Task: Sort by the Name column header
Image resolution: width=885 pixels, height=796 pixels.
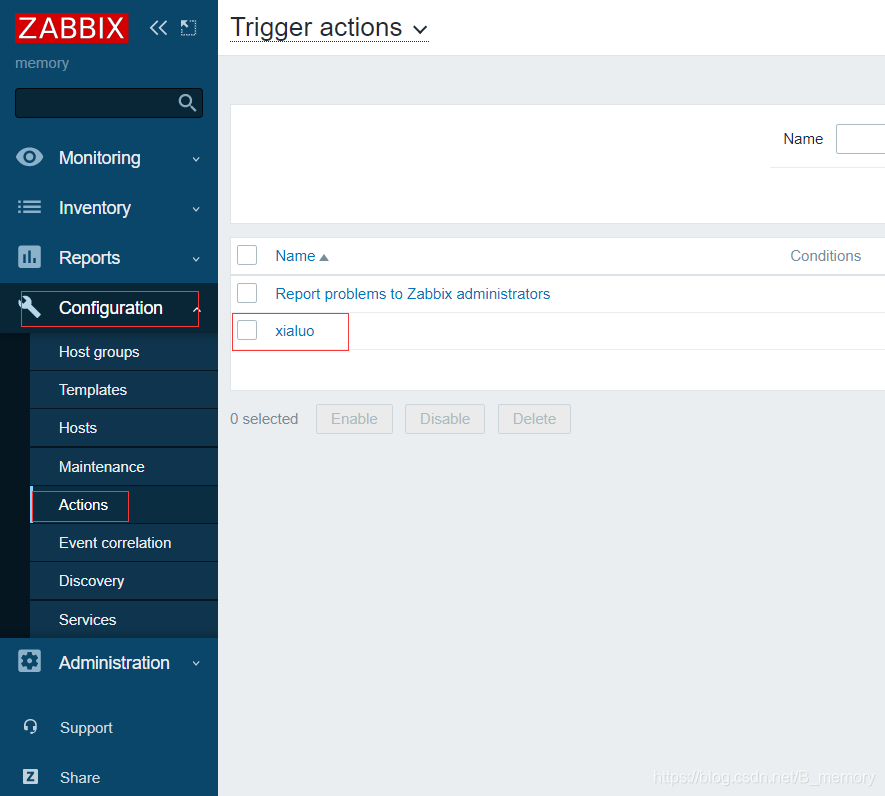Action: point(295,256)
